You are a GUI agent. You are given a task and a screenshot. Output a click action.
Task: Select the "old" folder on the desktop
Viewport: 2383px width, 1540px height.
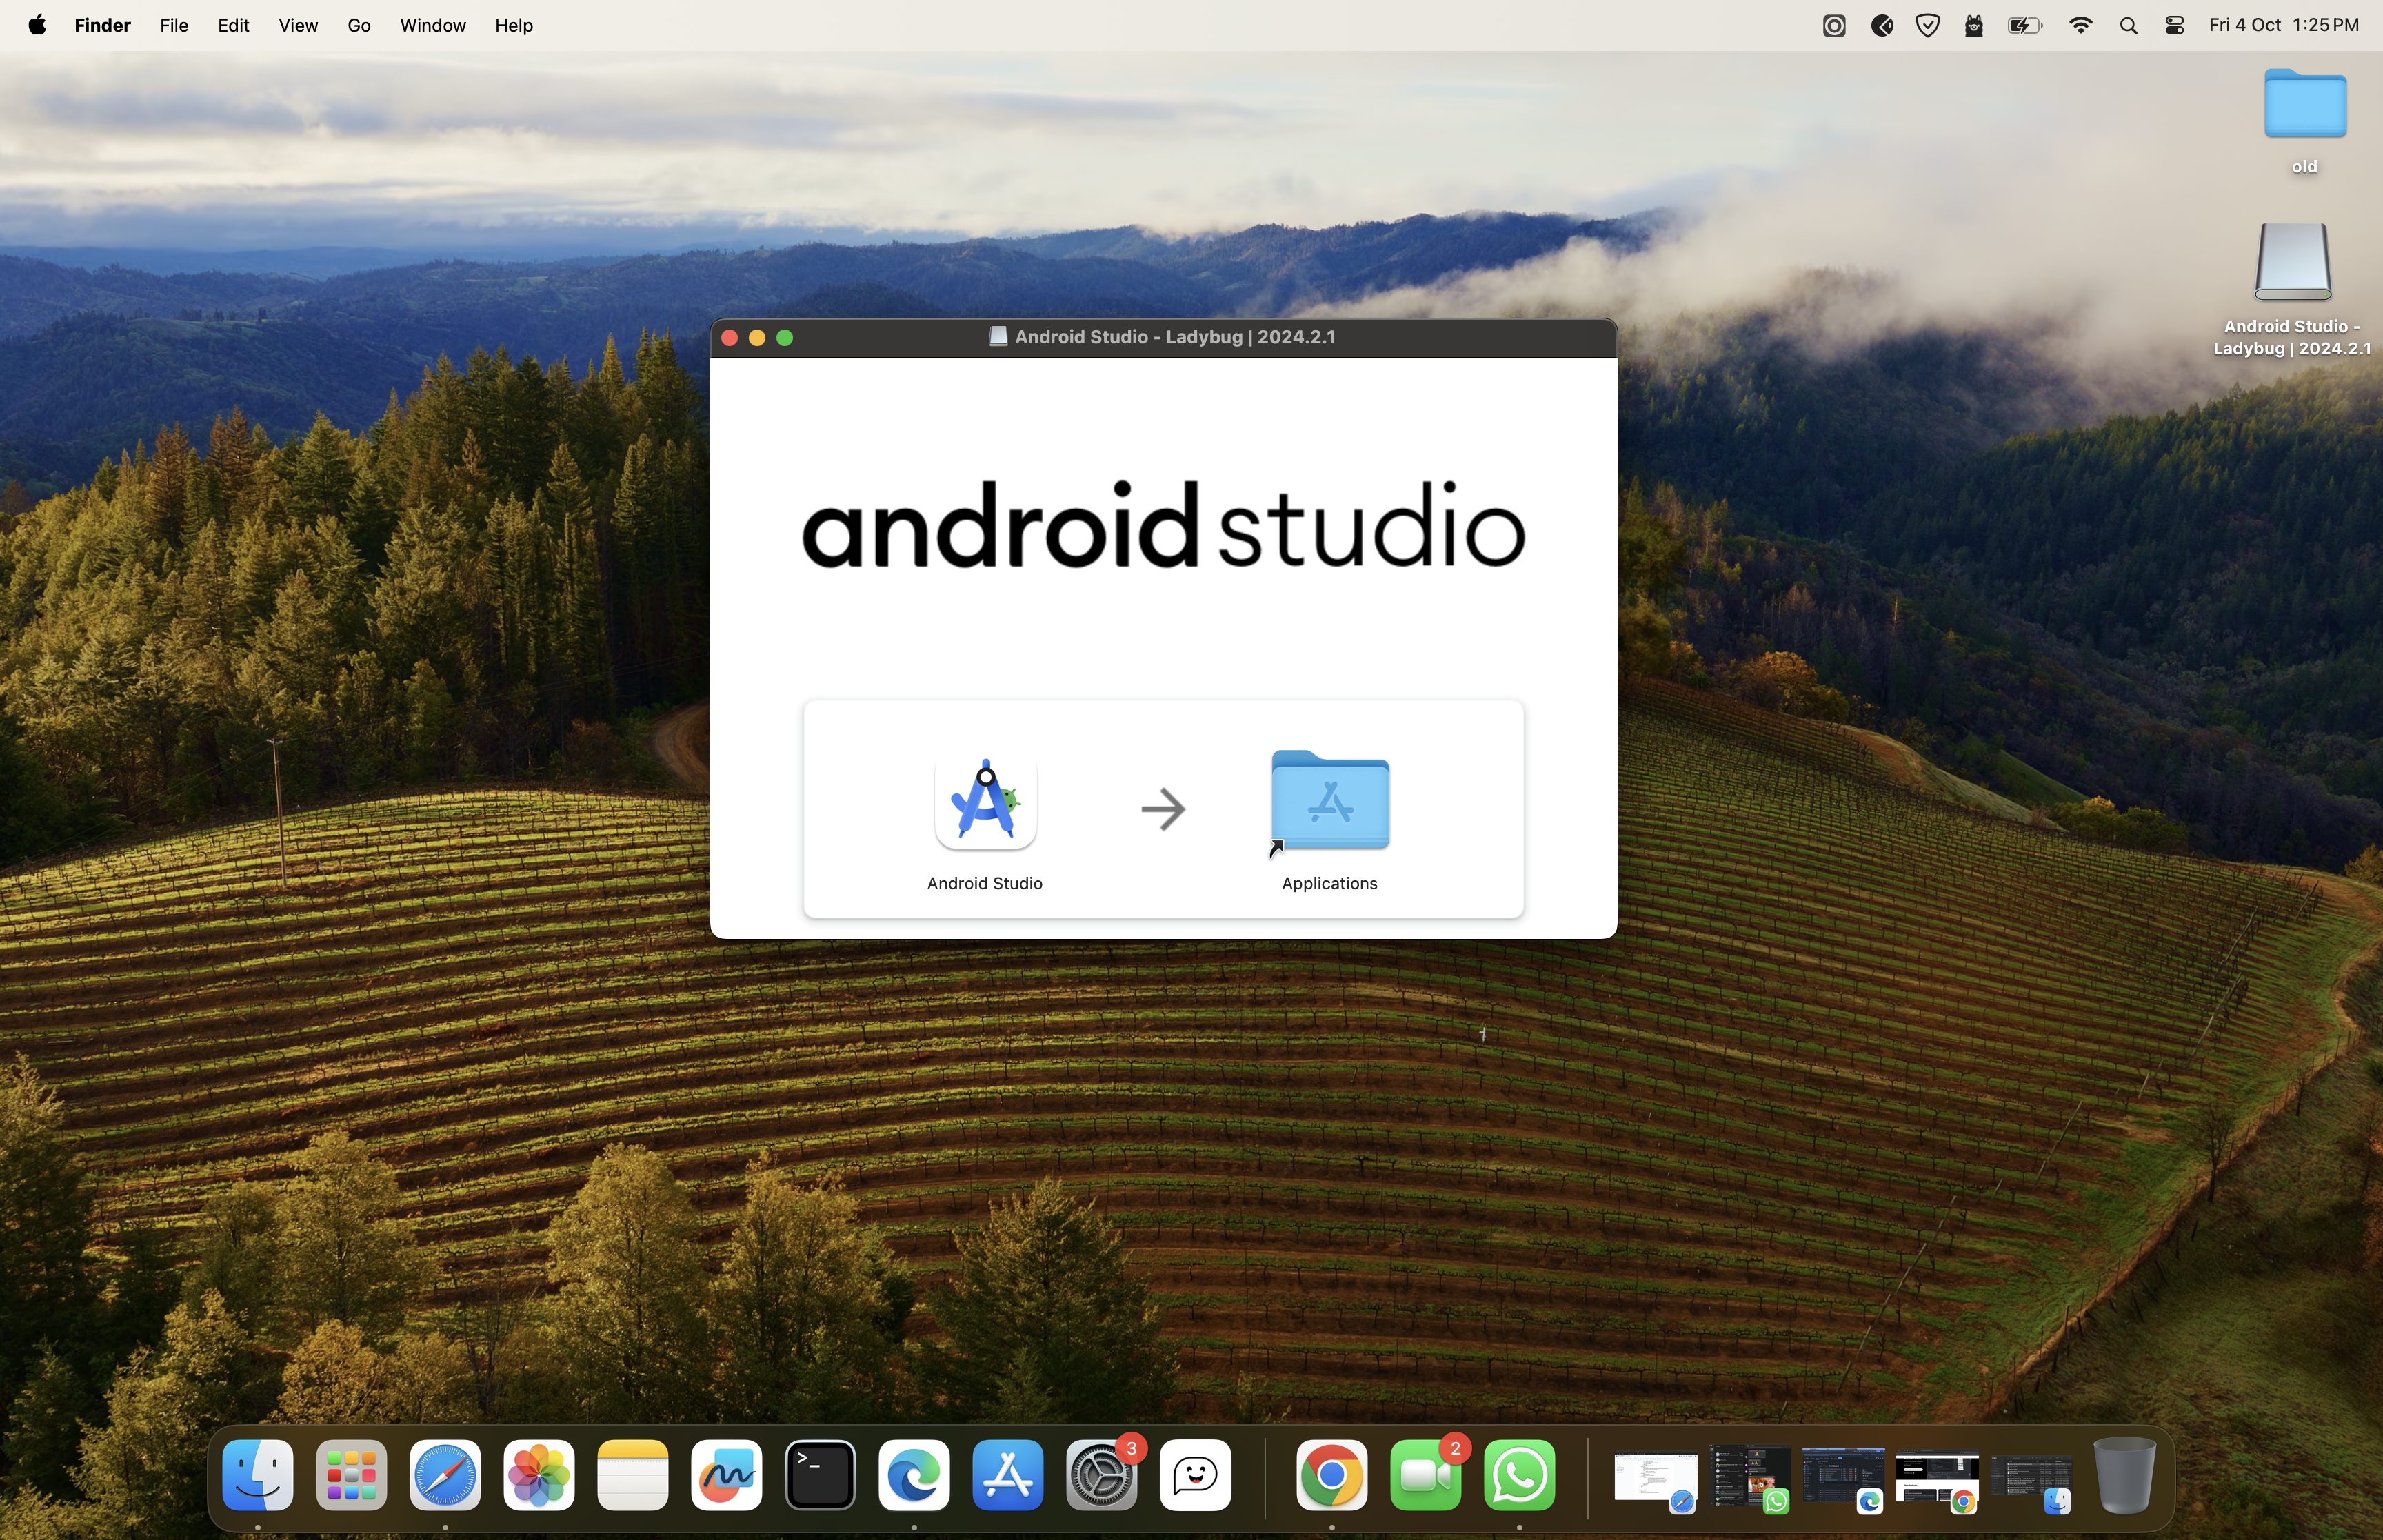click(2305, 104)
